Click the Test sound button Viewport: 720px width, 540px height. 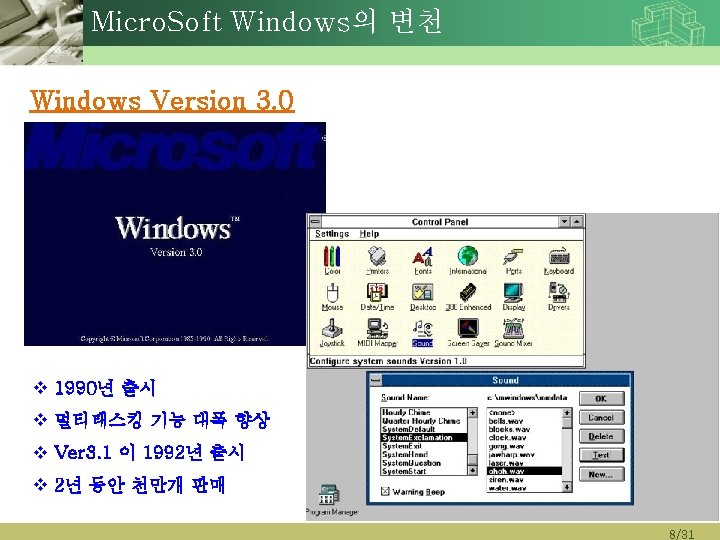point(601,455)
